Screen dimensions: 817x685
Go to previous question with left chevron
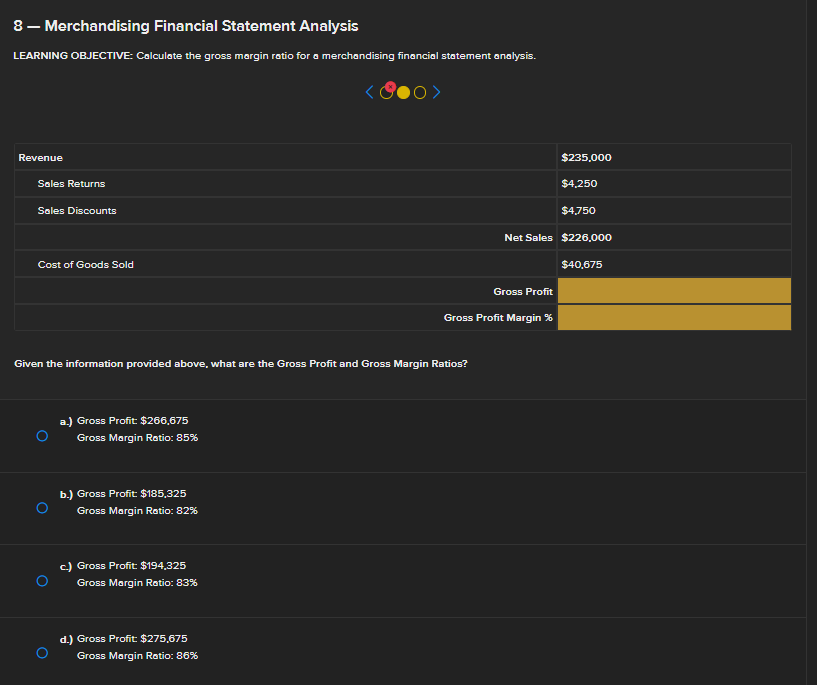click(x=370, y=94)
